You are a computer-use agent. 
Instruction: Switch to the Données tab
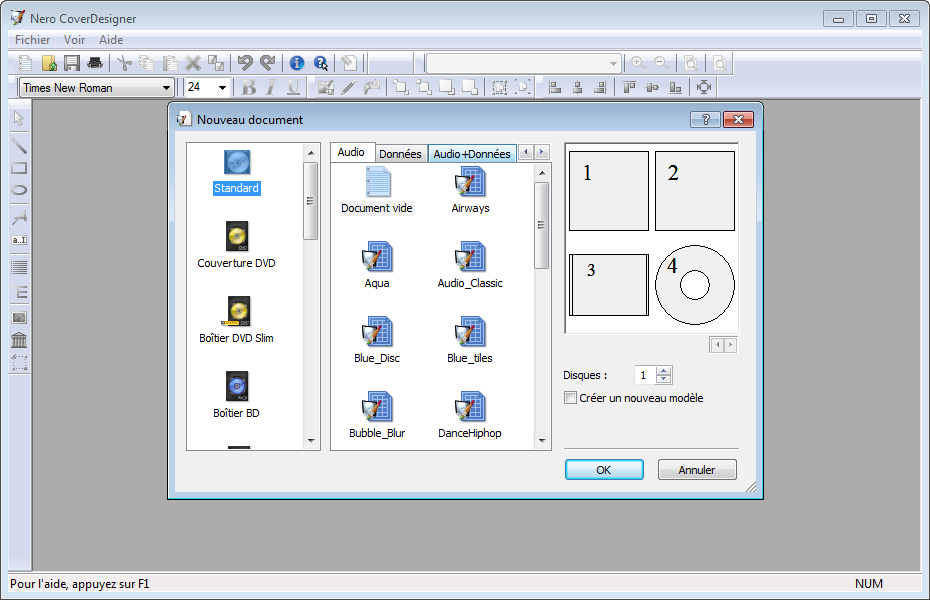point(401,153)
